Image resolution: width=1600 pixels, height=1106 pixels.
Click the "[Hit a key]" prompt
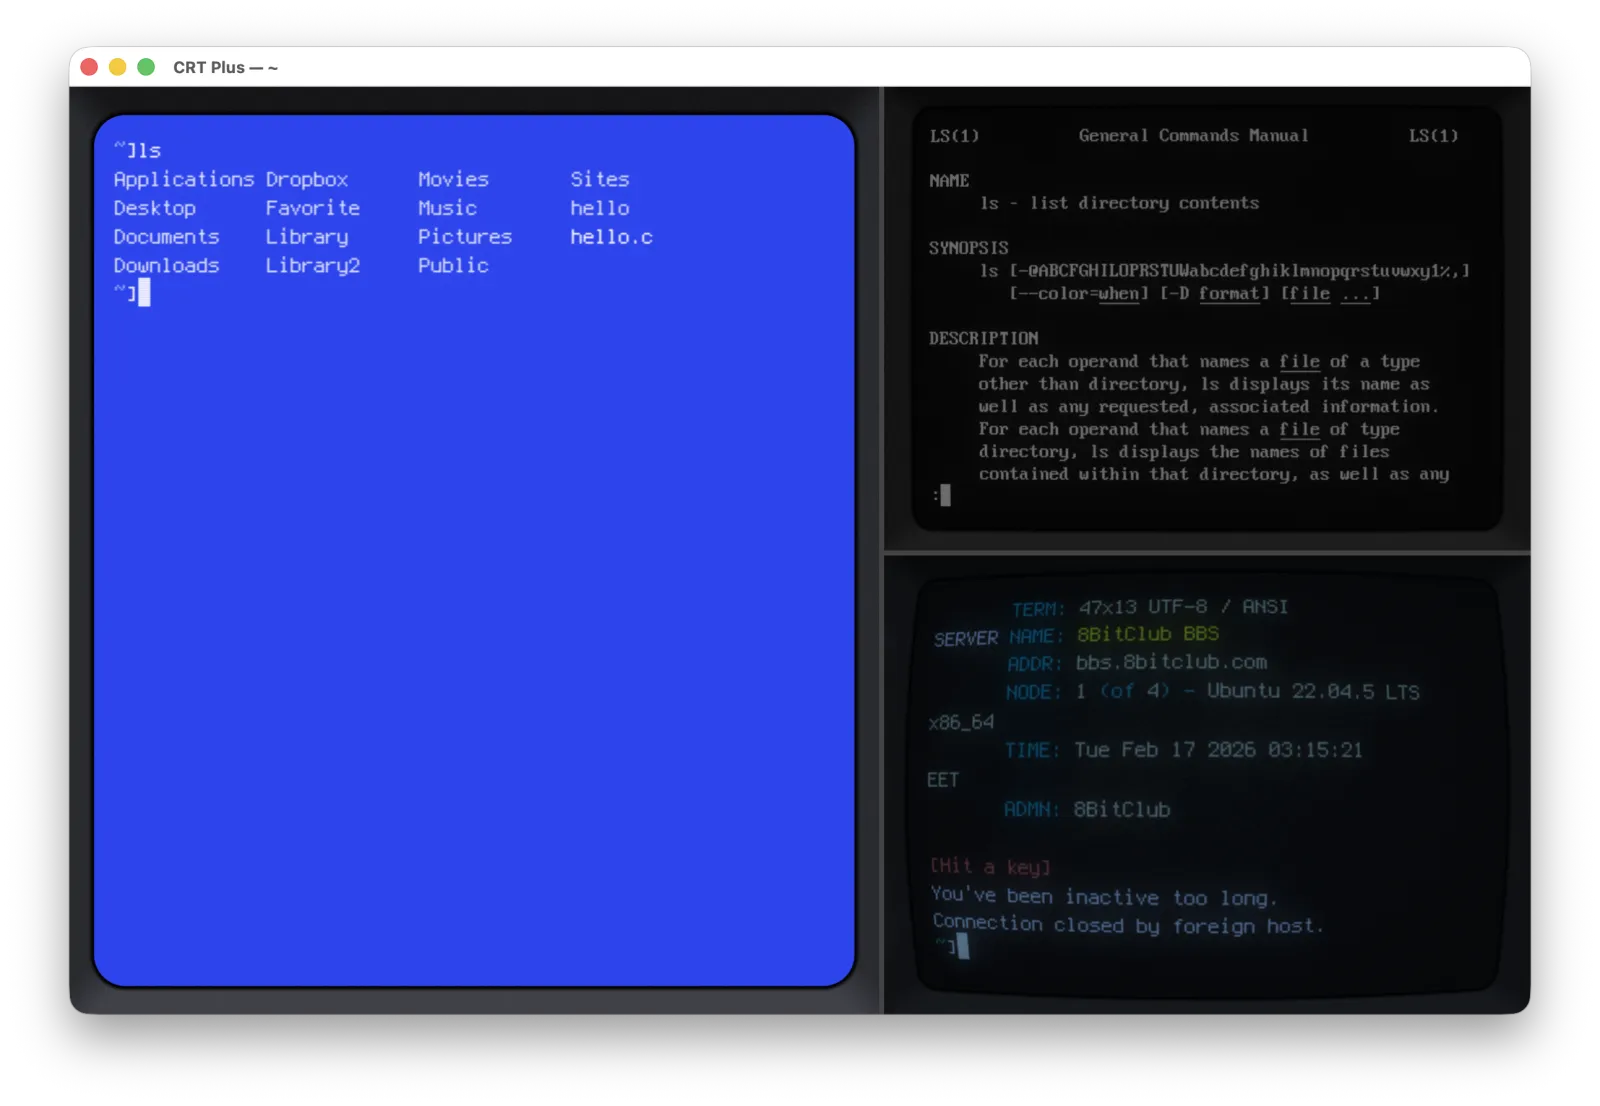click(x=989, y=866)
